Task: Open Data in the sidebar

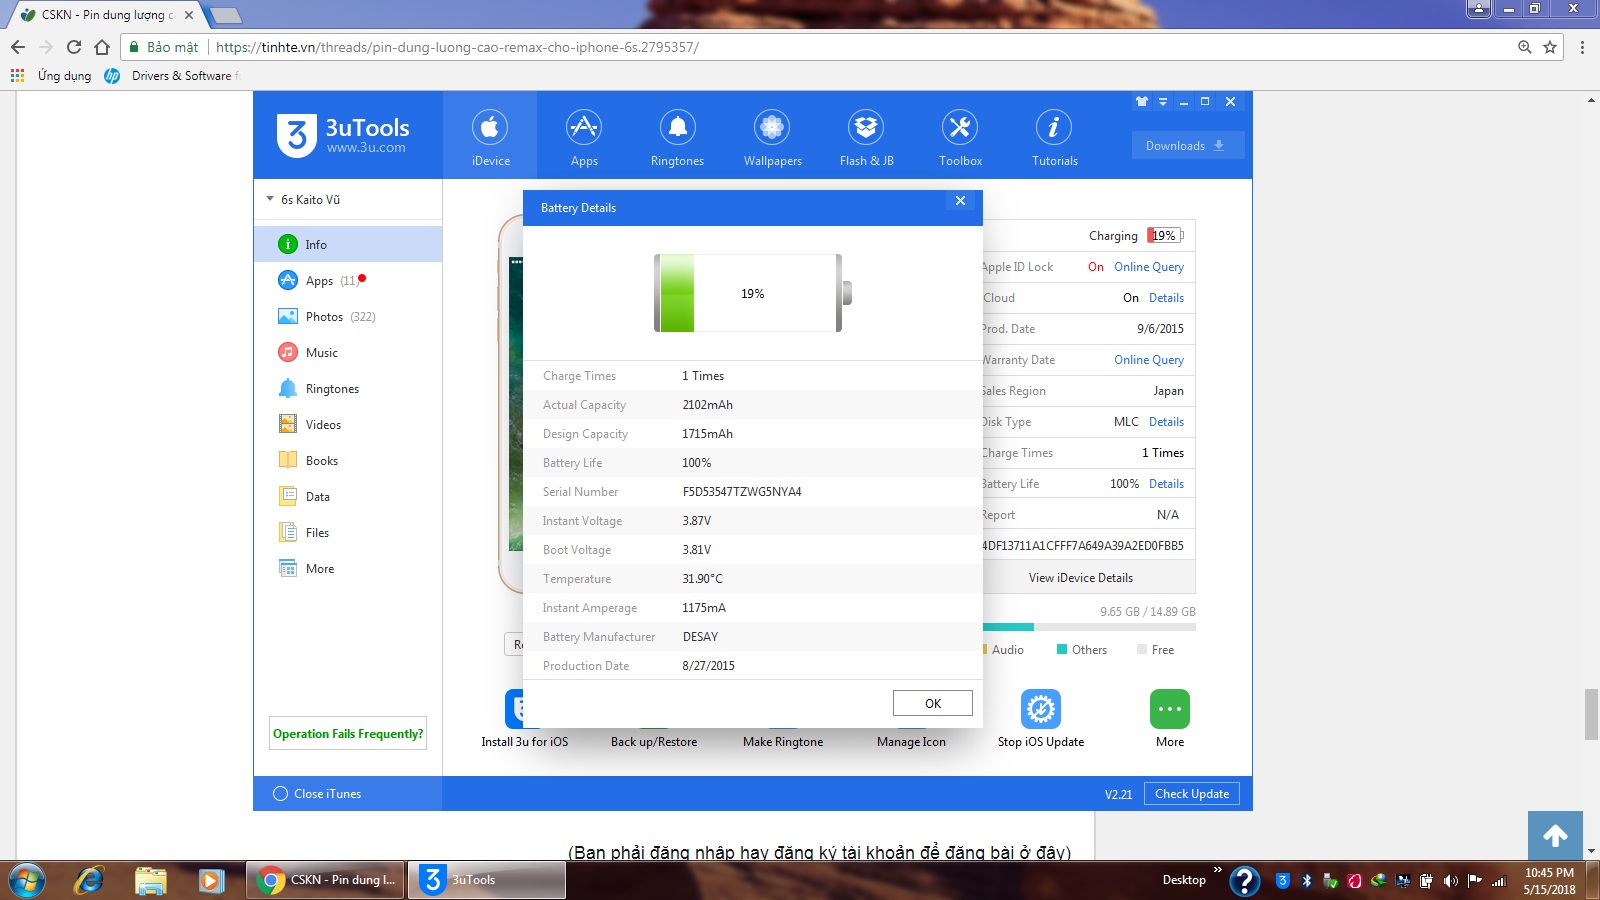Action: click(x=348, y=496)
